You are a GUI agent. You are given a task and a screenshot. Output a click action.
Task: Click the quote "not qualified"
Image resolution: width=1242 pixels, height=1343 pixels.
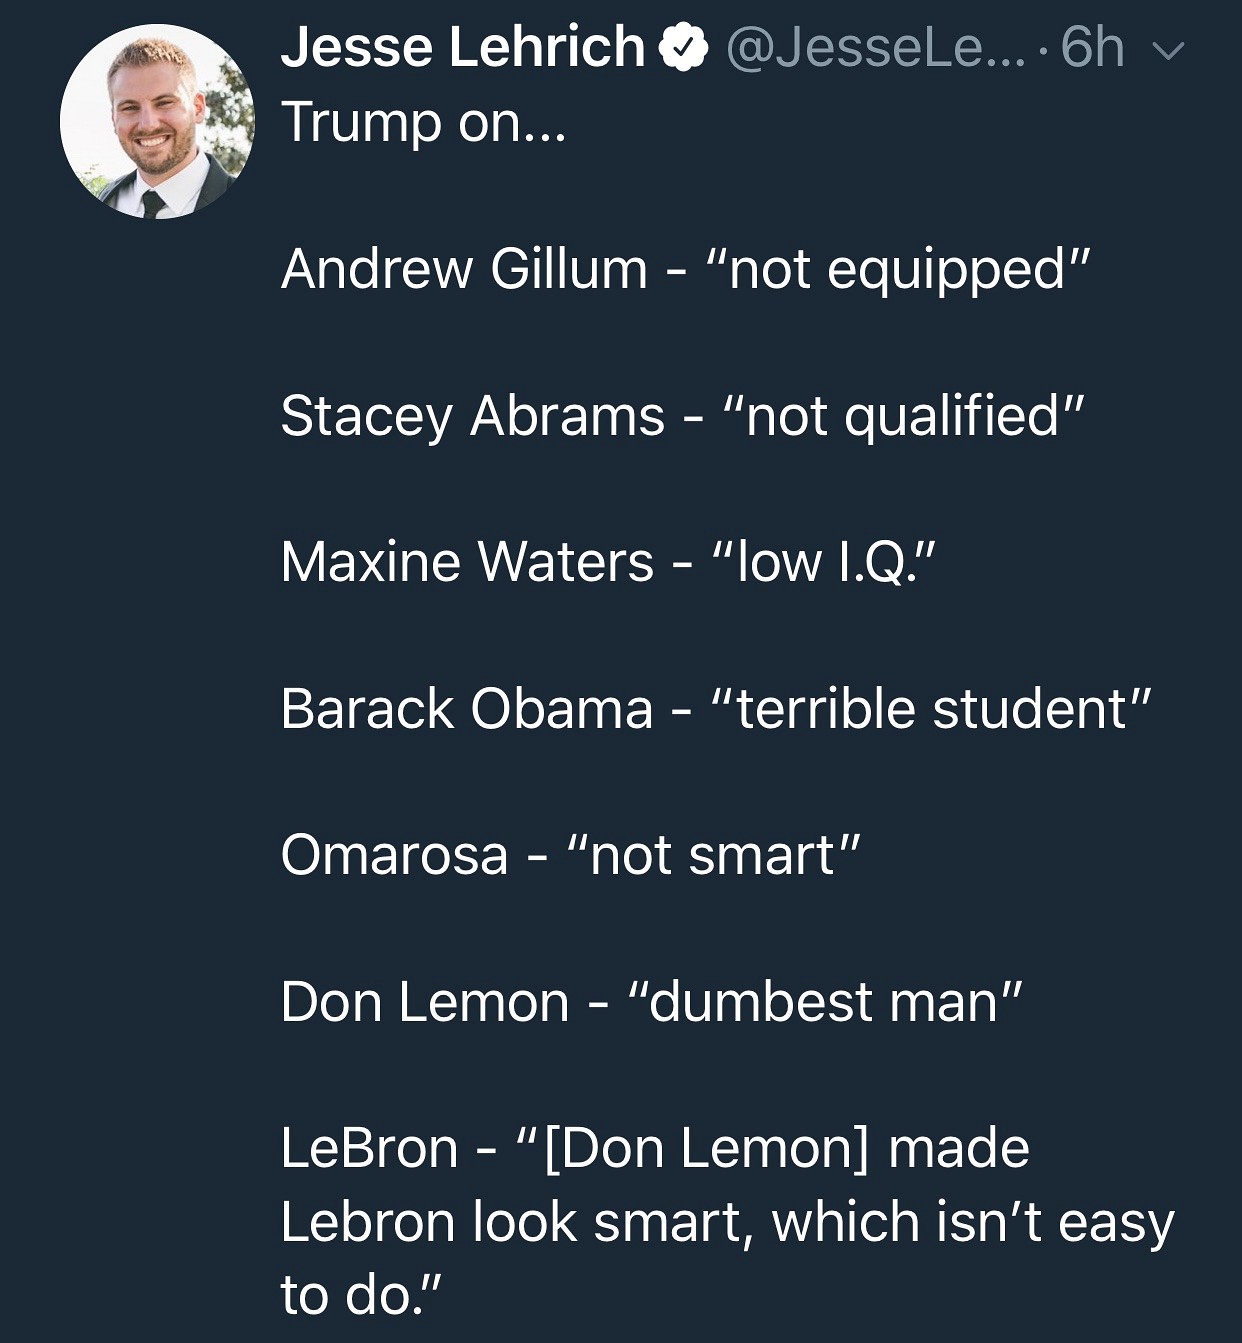click(902, 416)
